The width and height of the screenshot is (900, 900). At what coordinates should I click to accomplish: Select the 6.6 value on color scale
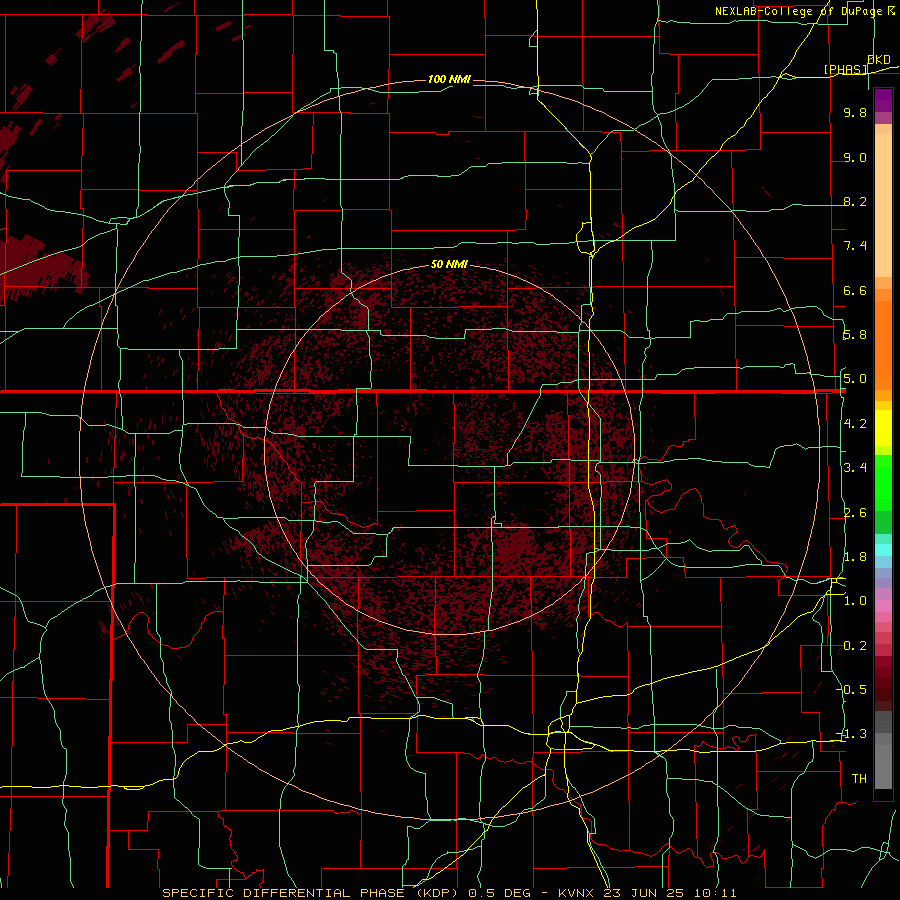[855, 290]
